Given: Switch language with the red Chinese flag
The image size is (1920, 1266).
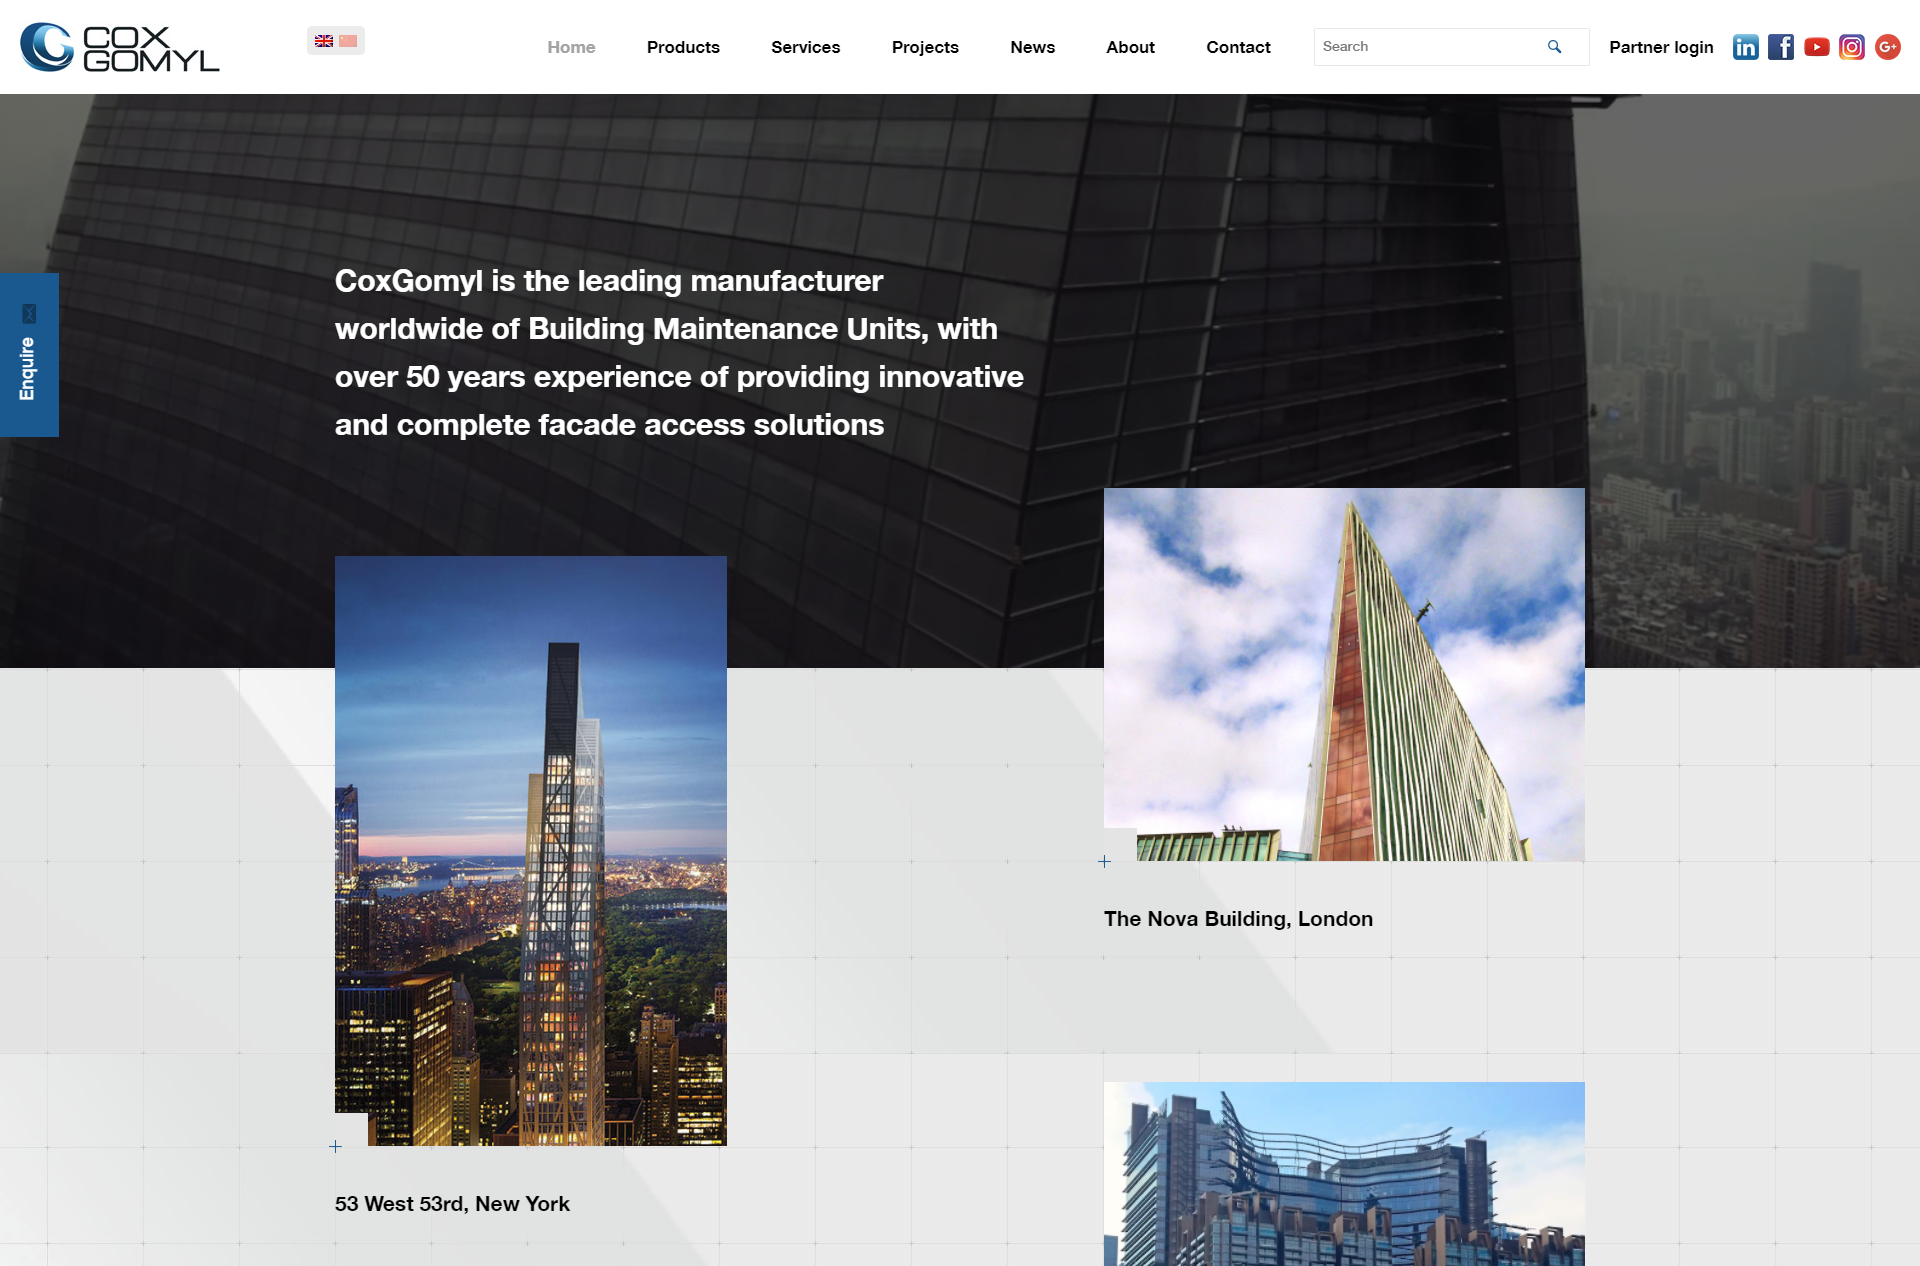Looking at the screenshot, I should click(348, 41).
